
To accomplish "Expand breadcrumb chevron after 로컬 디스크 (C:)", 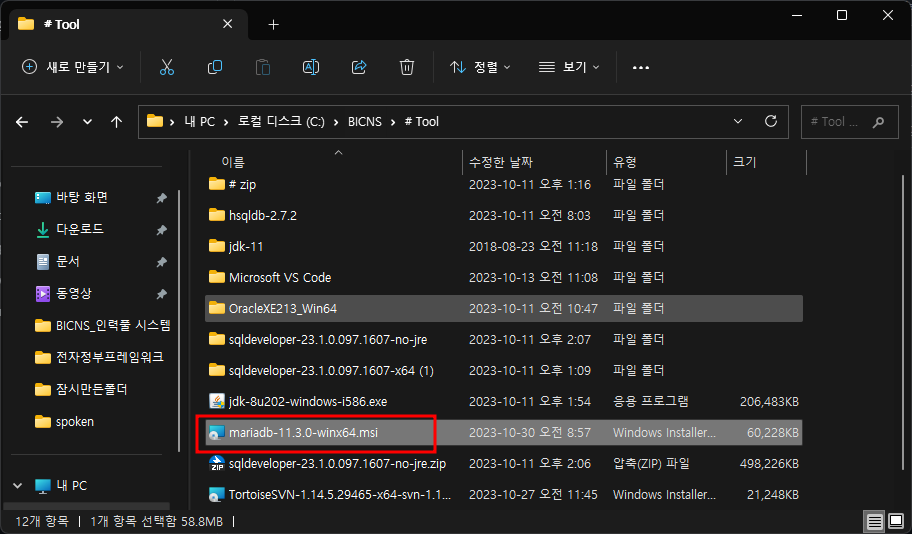I will pyautogui.click(x=336, y=122).
